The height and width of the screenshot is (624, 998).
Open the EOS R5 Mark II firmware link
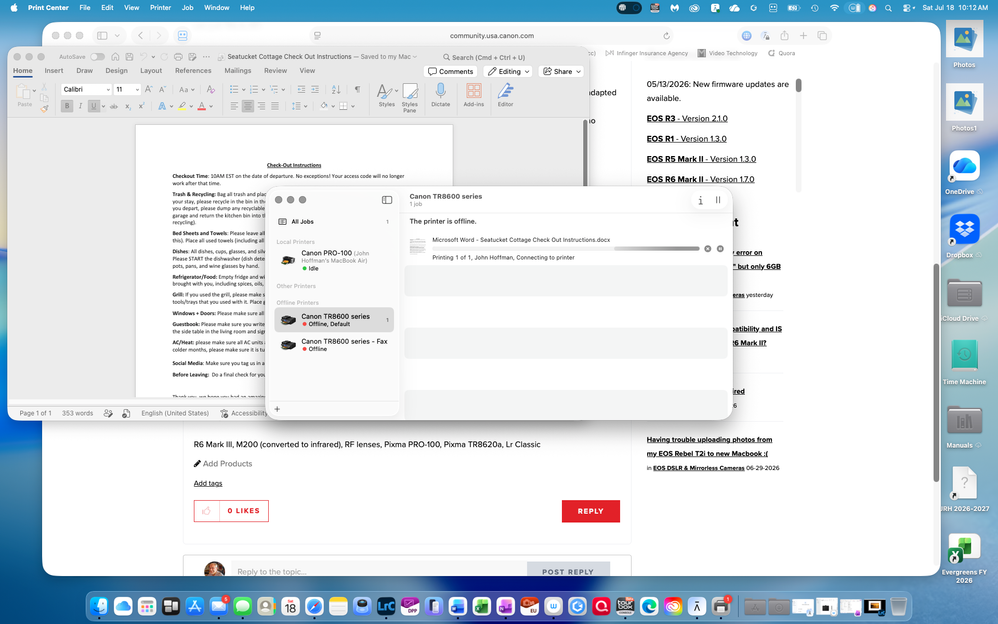pos(701,159)
